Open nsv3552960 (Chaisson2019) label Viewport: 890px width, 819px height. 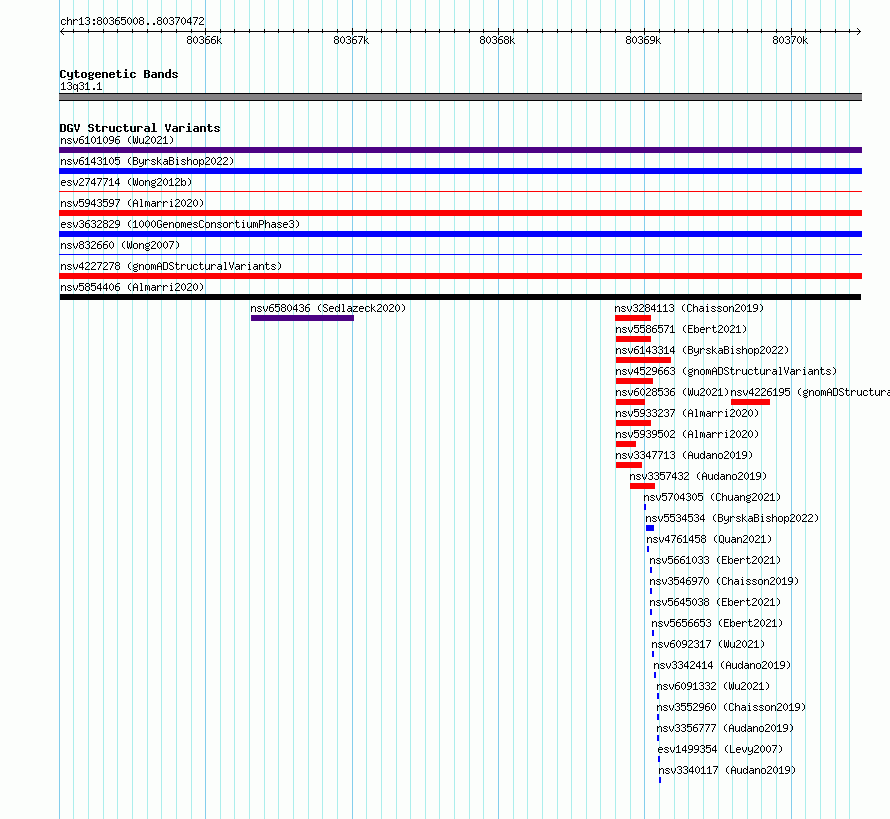pyautogui.click(x=731, y=707)
